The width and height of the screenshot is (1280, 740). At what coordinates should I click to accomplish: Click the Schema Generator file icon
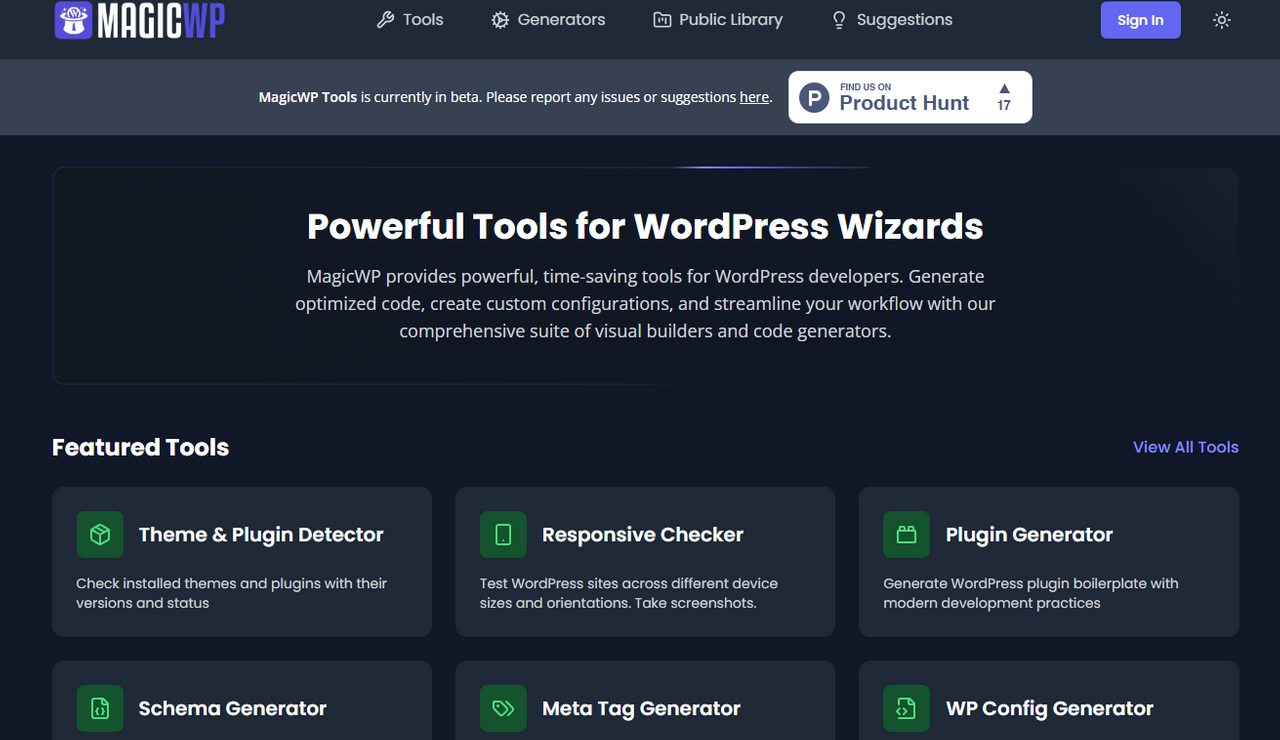point(100,708)
